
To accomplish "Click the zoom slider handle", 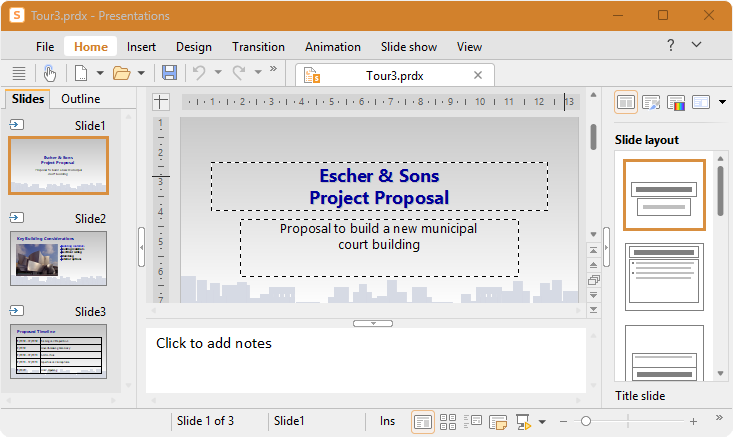I will point(586,422).
